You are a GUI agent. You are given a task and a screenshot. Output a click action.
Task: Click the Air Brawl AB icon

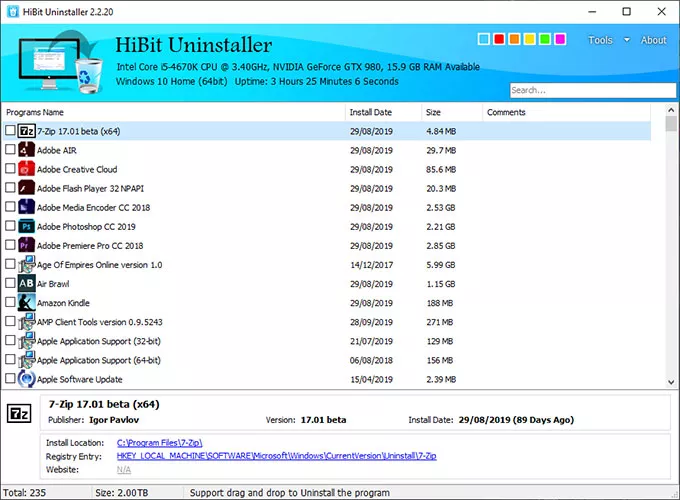click(x=26, y=284)
